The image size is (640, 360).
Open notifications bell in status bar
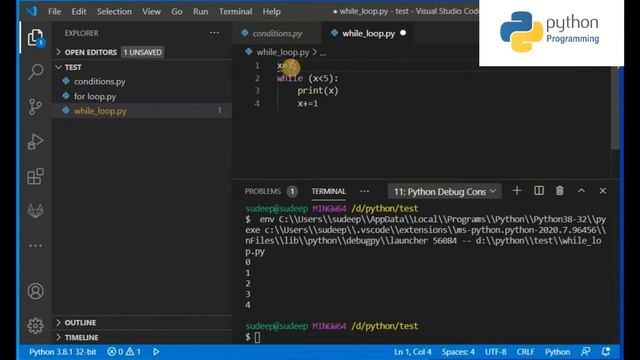[606, 352]
